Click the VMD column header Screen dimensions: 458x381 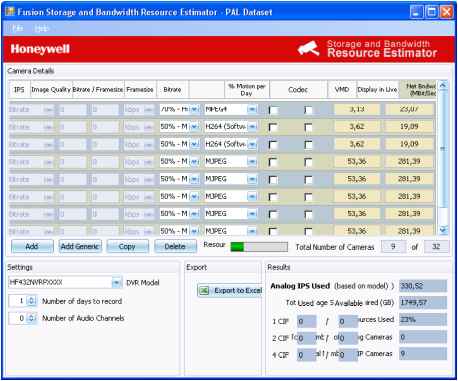coord(342,89)
